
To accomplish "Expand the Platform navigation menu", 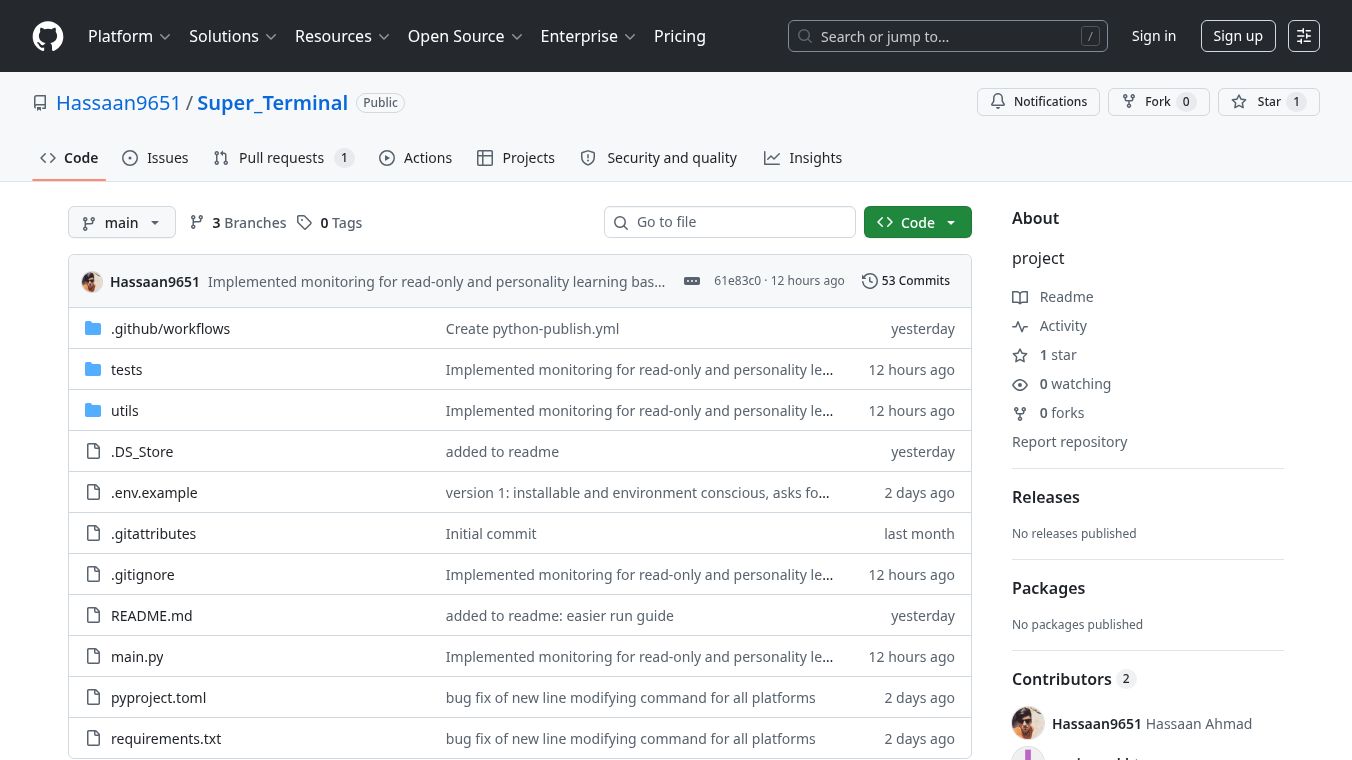I will pyautogui.click(x=129, y=36).
